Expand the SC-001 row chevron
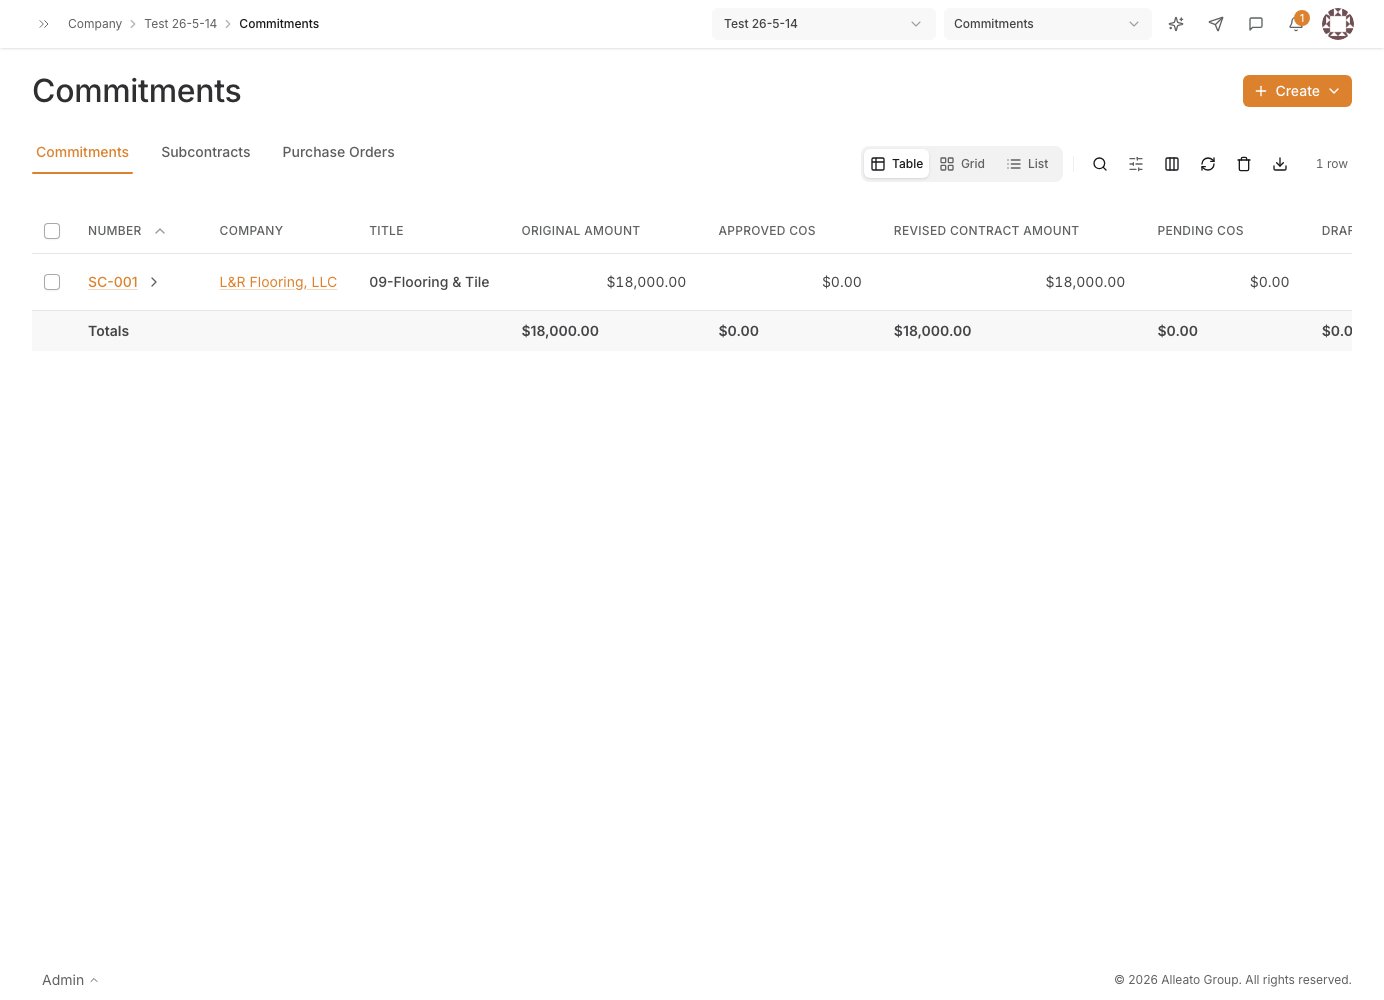Image resolution: width=1384 pixels, height=1000 pixels. [154, 282]
